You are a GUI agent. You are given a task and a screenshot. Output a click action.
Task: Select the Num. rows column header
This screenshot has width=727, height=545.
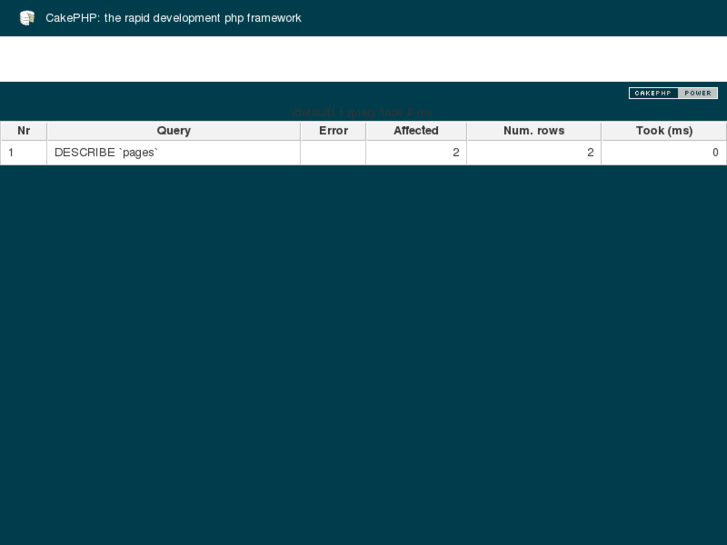[x=534, y=131]
